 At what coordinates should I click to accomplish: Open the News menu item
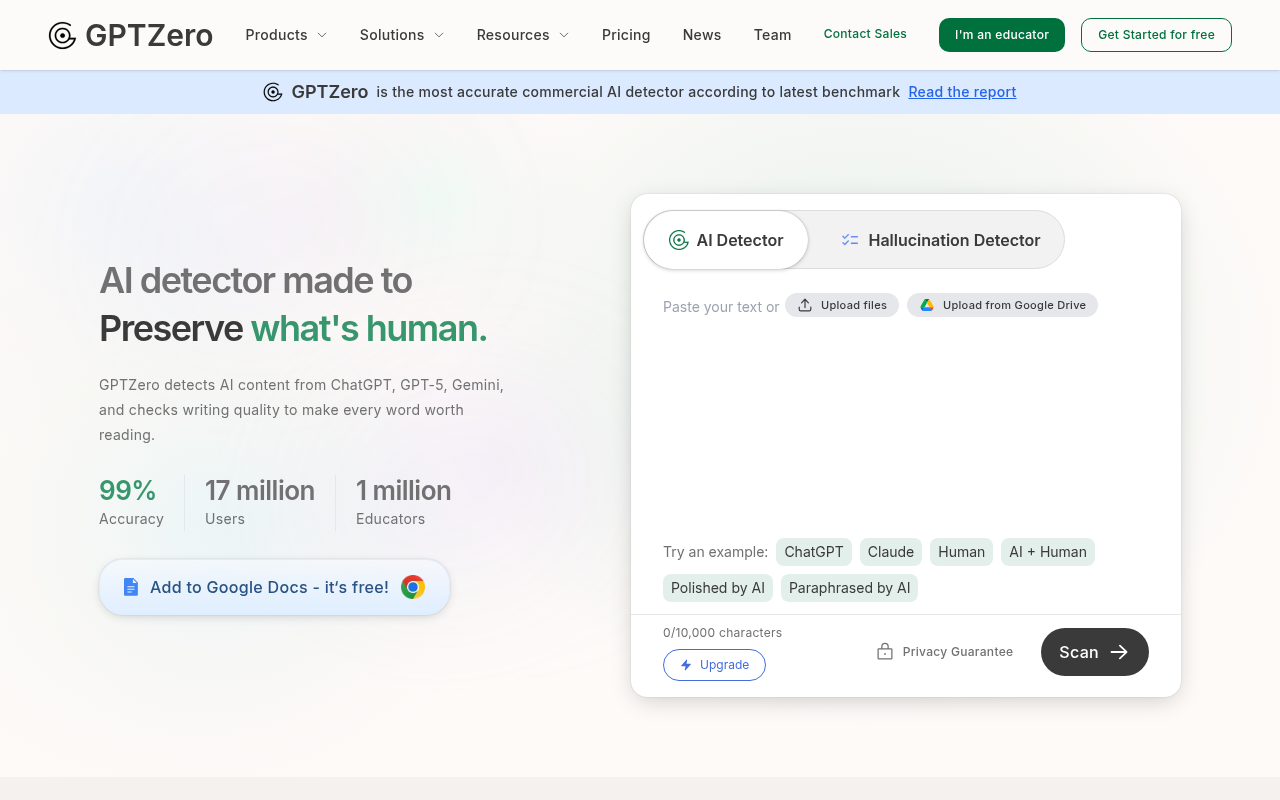(702, 35)
